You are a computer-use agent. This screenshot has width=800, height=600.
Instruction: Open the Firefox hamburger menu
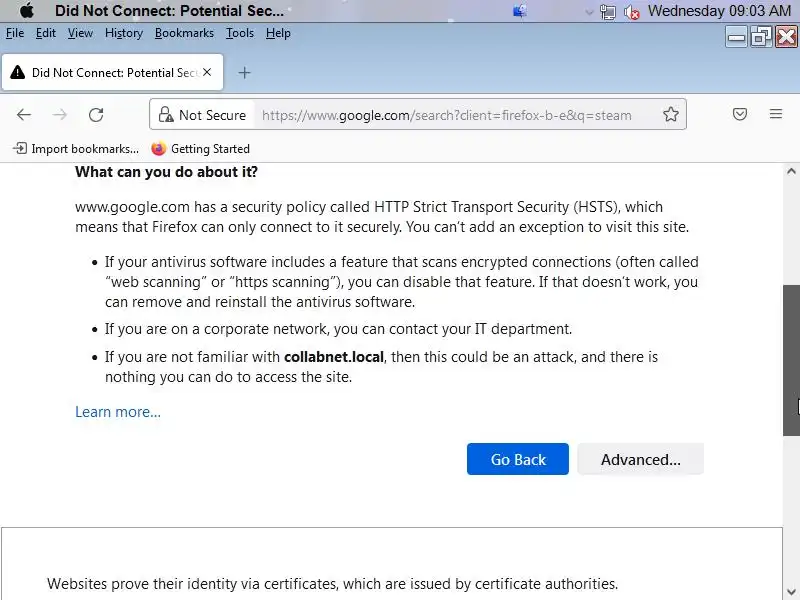776,114
